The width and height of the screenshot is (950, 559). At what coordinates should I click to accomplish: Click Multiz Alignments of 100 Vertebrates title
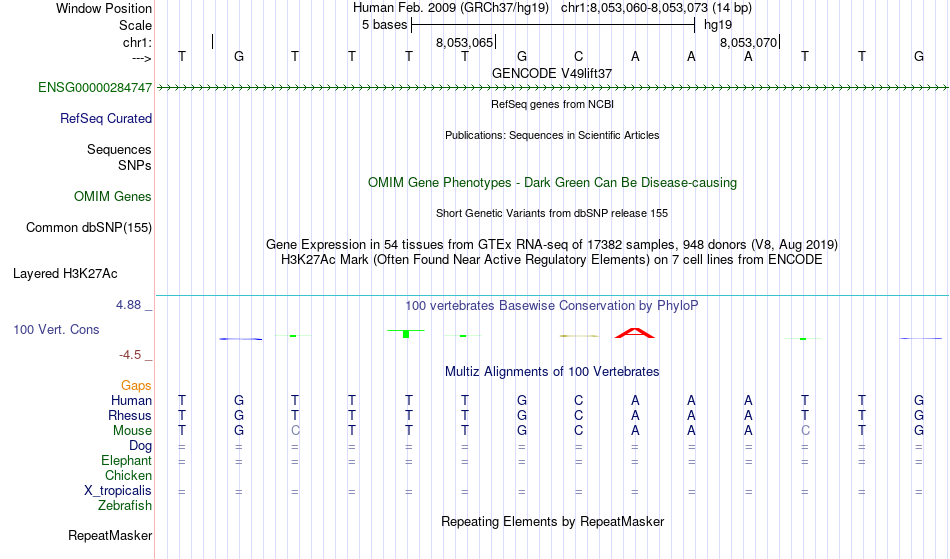[552, 372]
